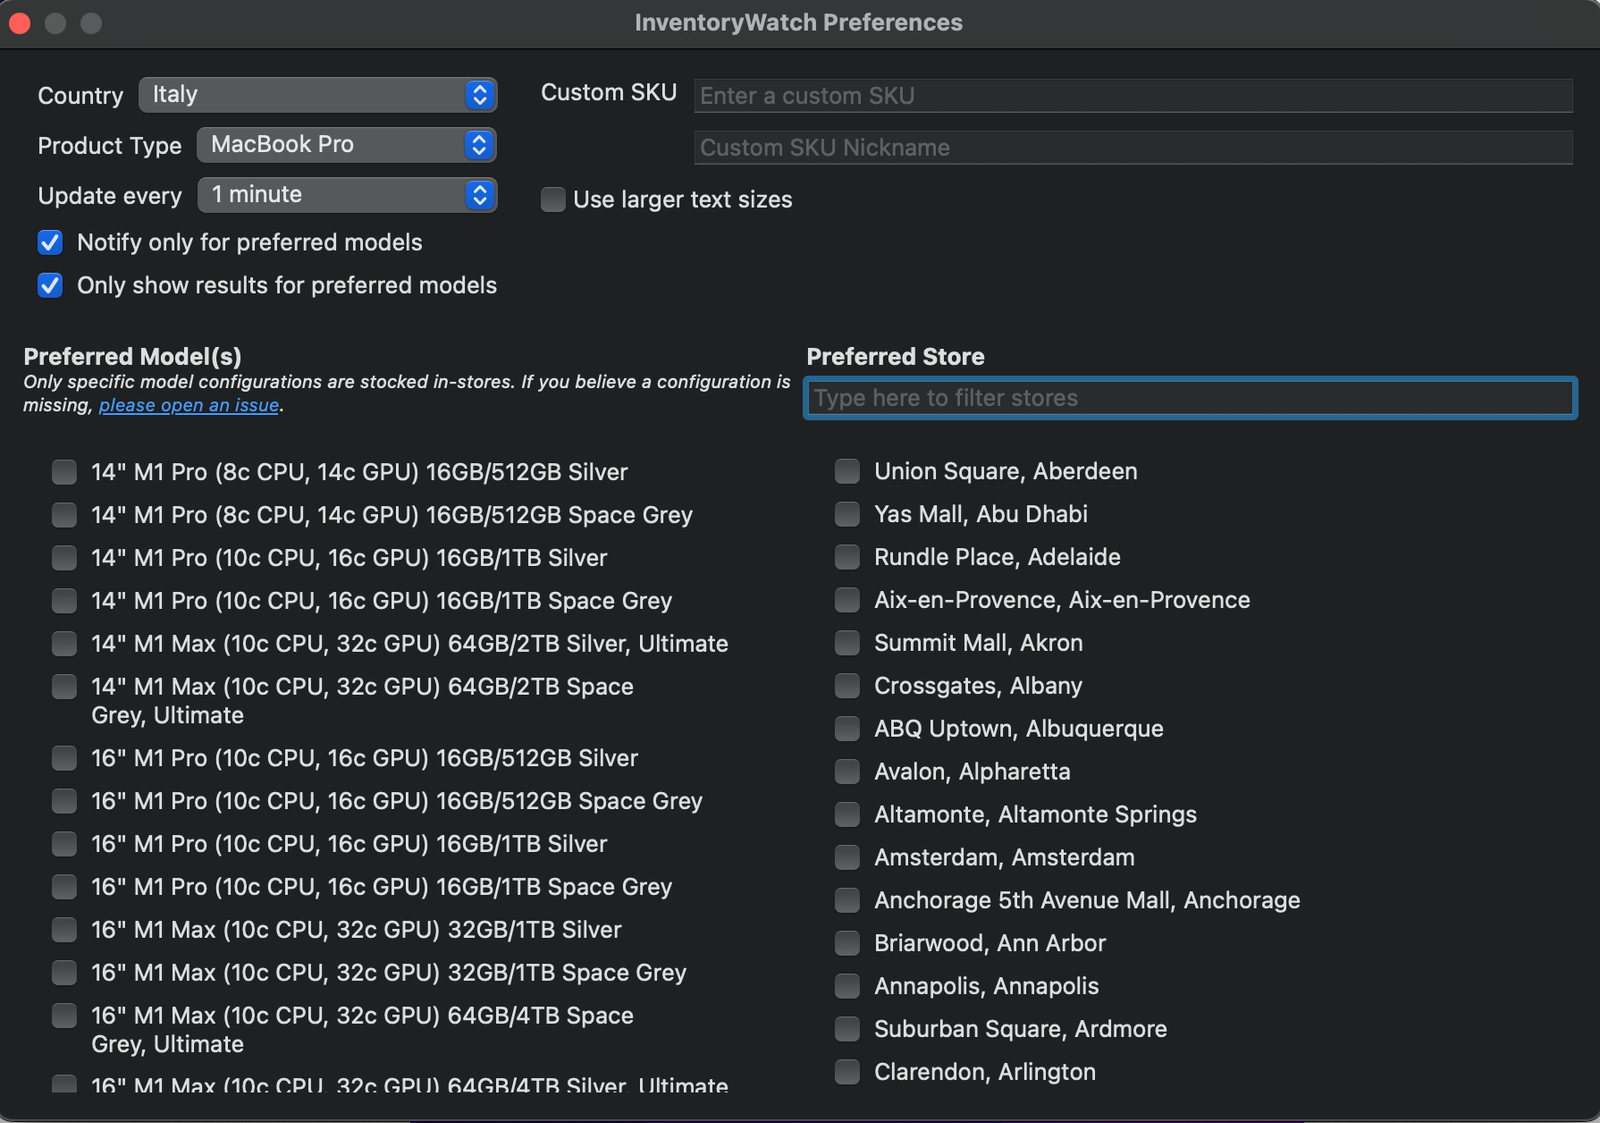Viewport: 1600px width, 1123px height.
Task: Select Yas Mall, Abu Dhabi store checkbox
Action: [847, 514]
